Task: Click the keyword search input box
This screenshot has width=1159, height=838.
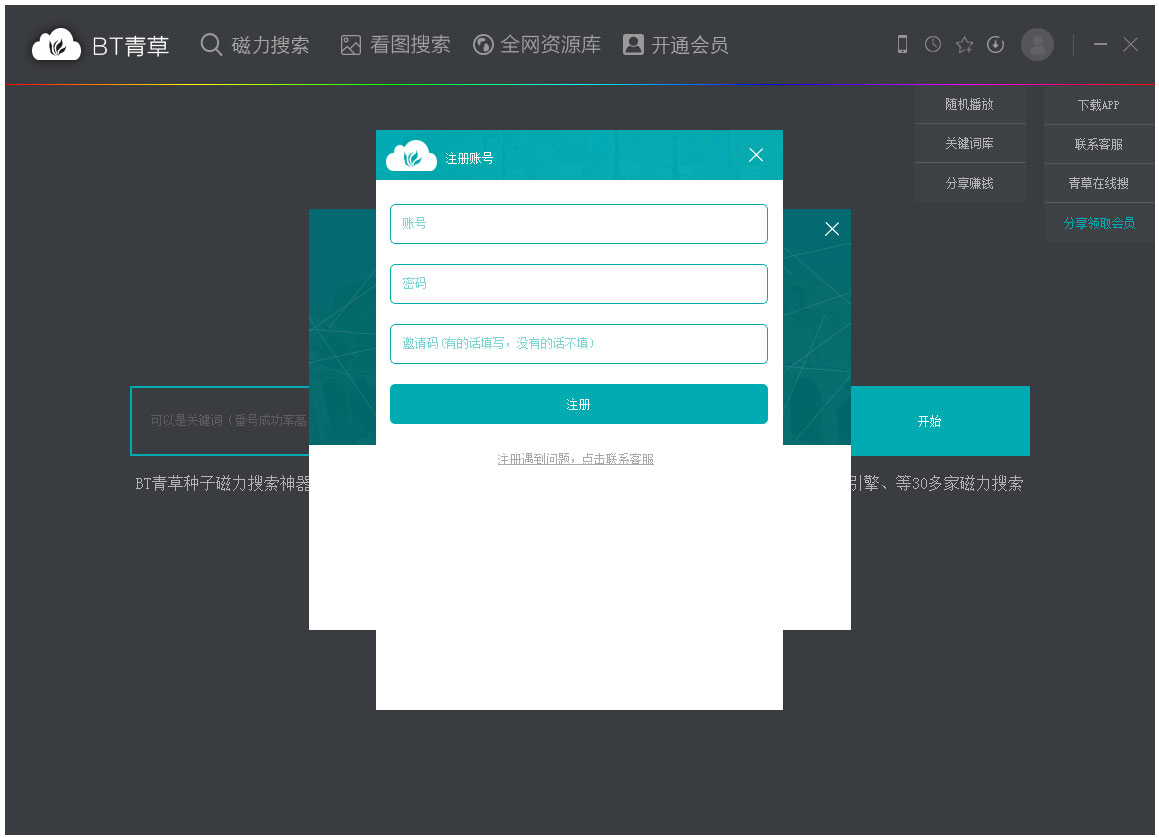Action: point(220,420)
